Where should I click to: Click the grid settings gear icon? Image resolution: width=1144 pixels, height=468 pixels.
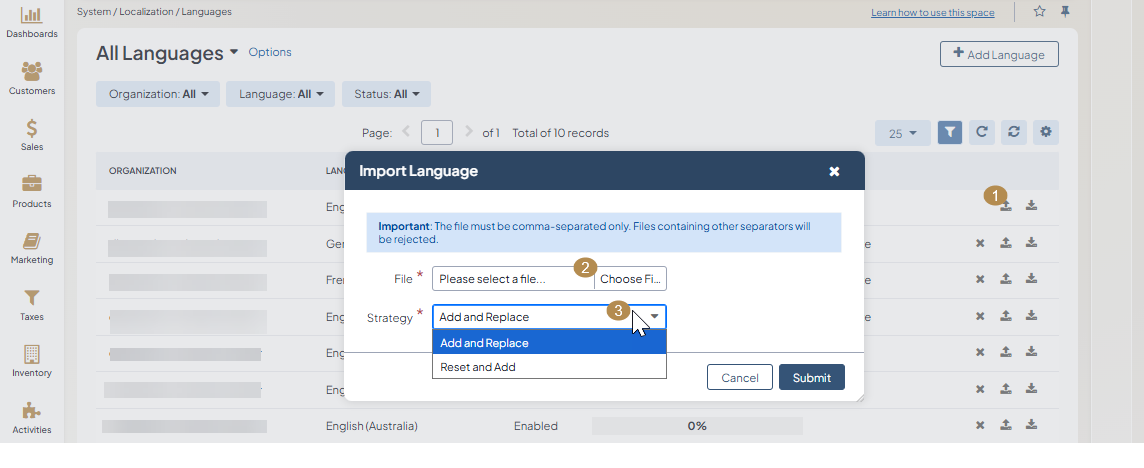1046,133
